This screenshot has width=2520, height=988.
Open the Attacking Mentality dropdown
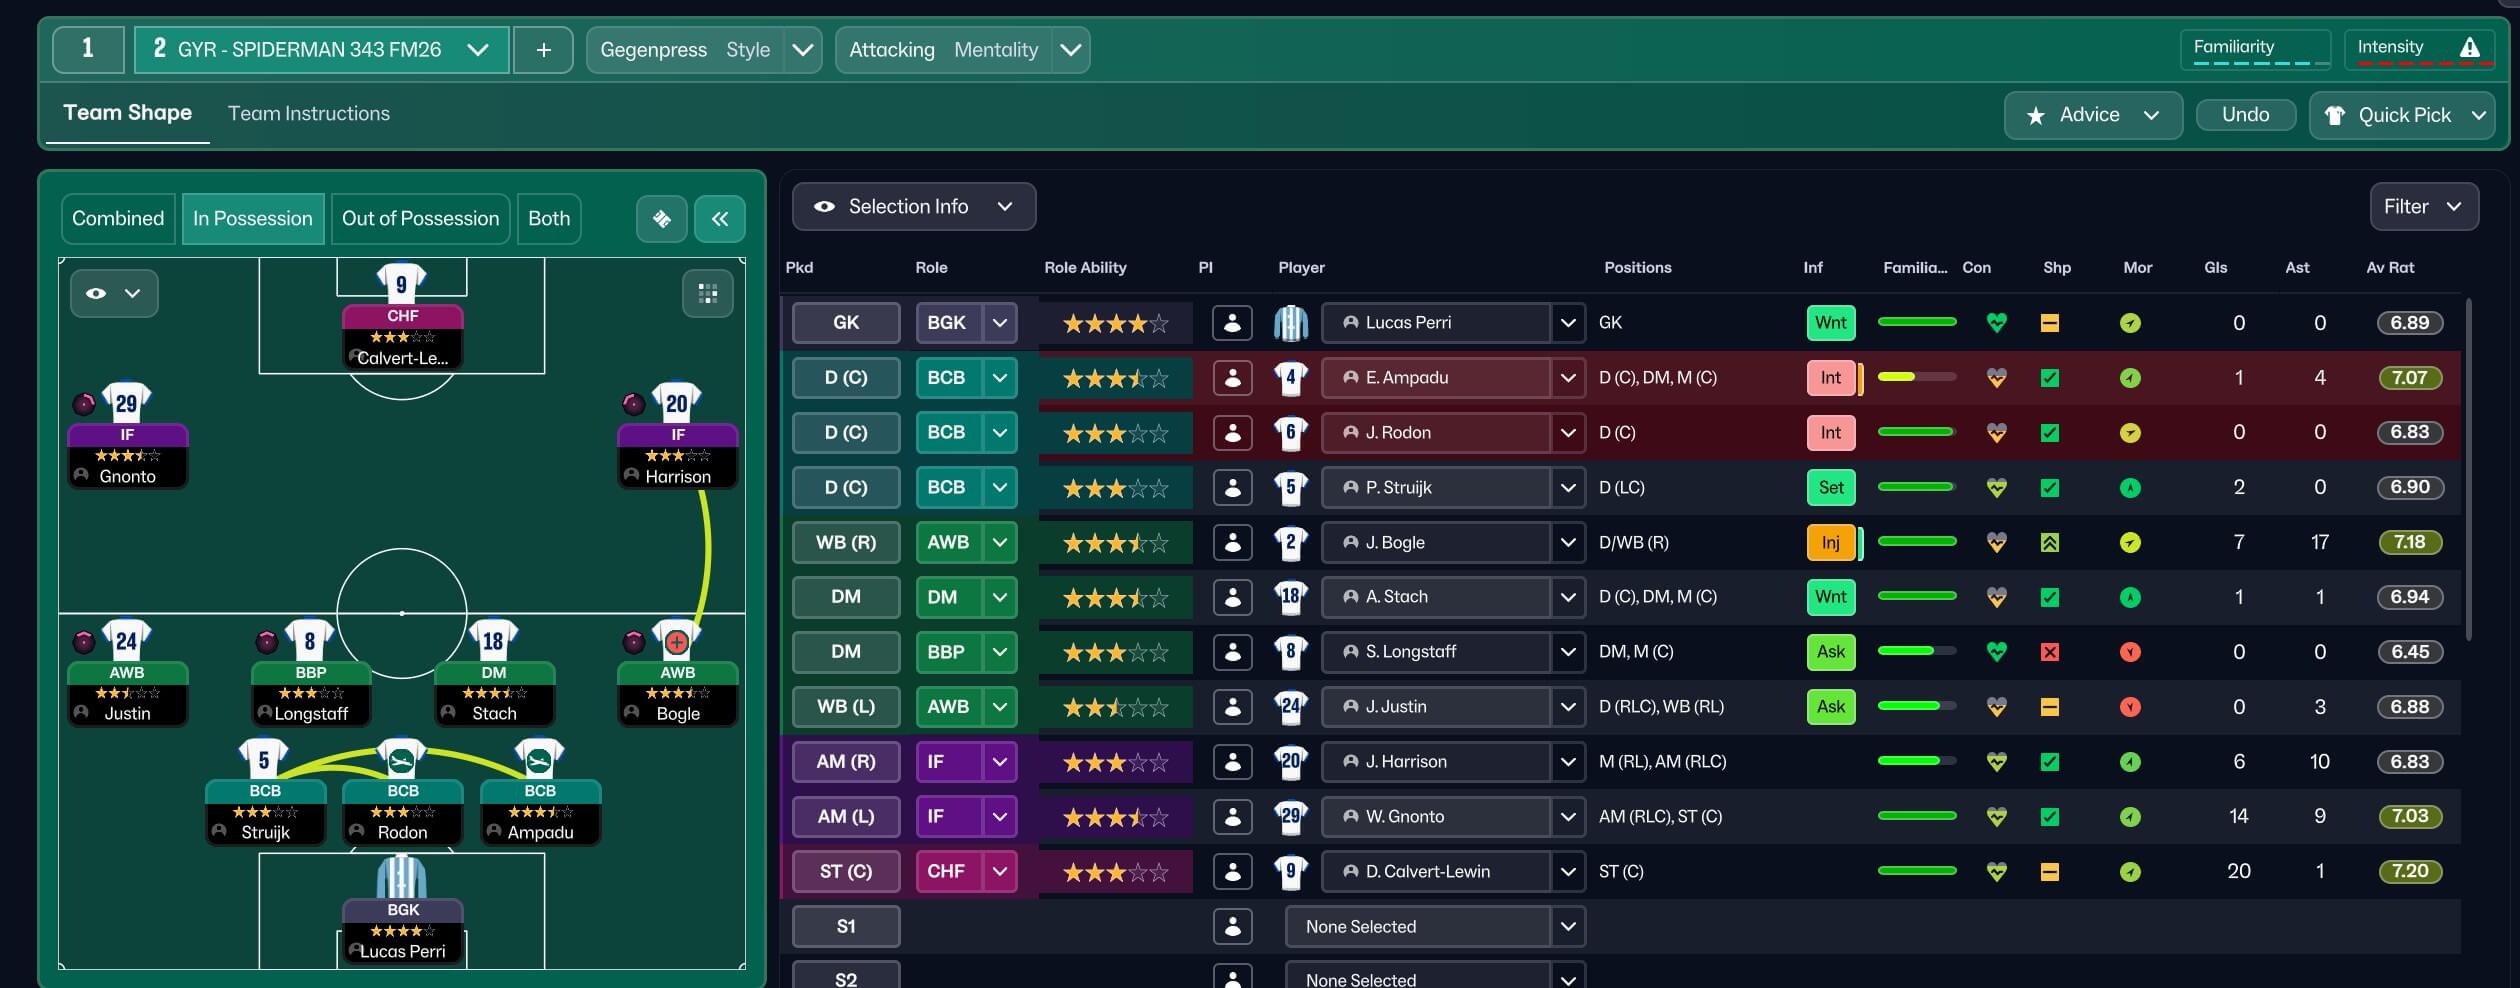1070,50
